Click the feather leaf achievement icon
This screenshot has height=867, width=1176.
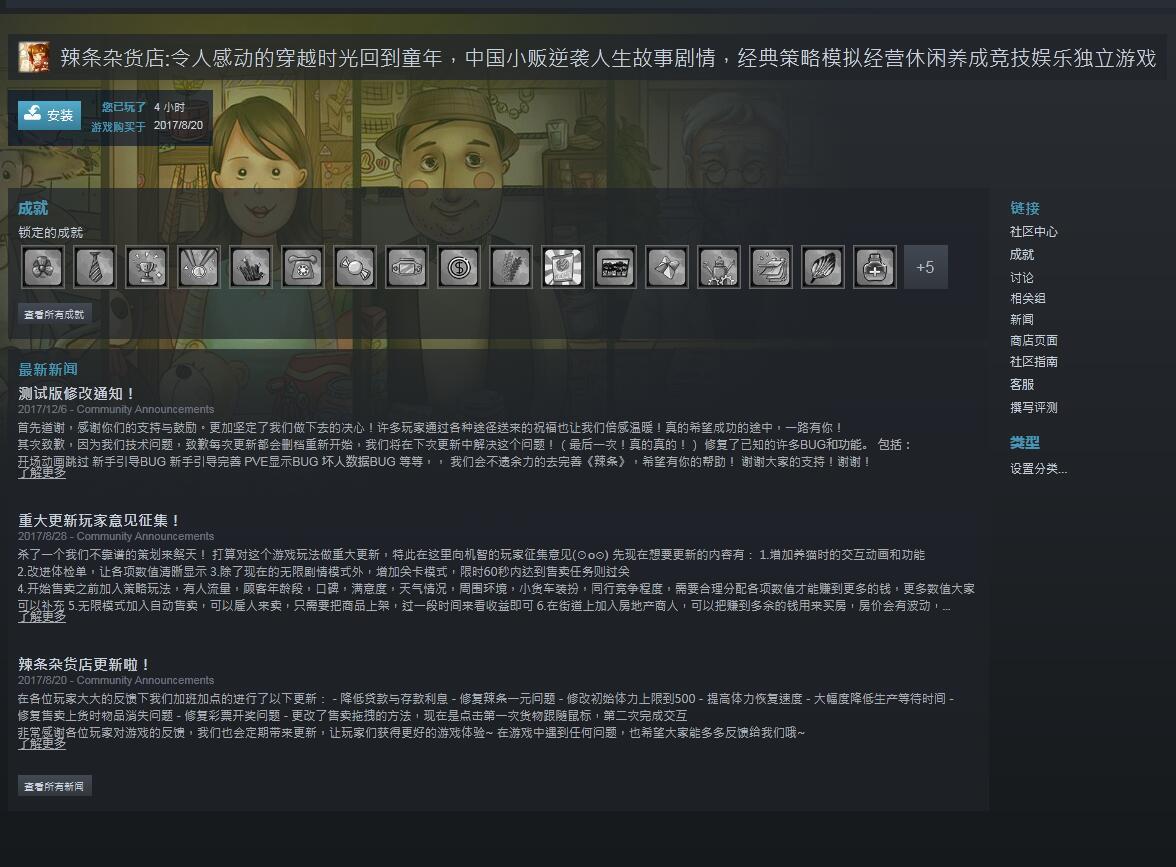[x=823, y=267]
